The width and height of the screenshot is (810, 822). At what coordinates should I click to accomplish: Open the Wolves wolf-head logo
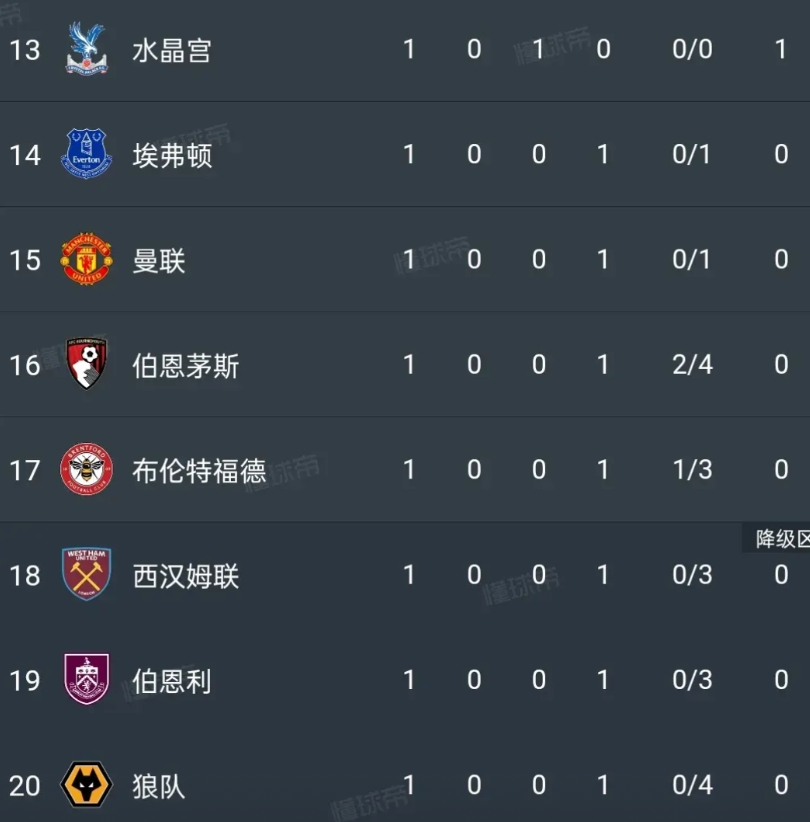pyautogui.click(x=86, y=785)
